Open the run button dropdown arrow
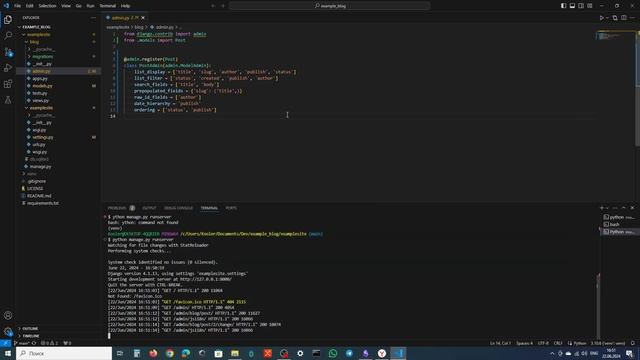 pyautogui.click(x=607, y=18)
